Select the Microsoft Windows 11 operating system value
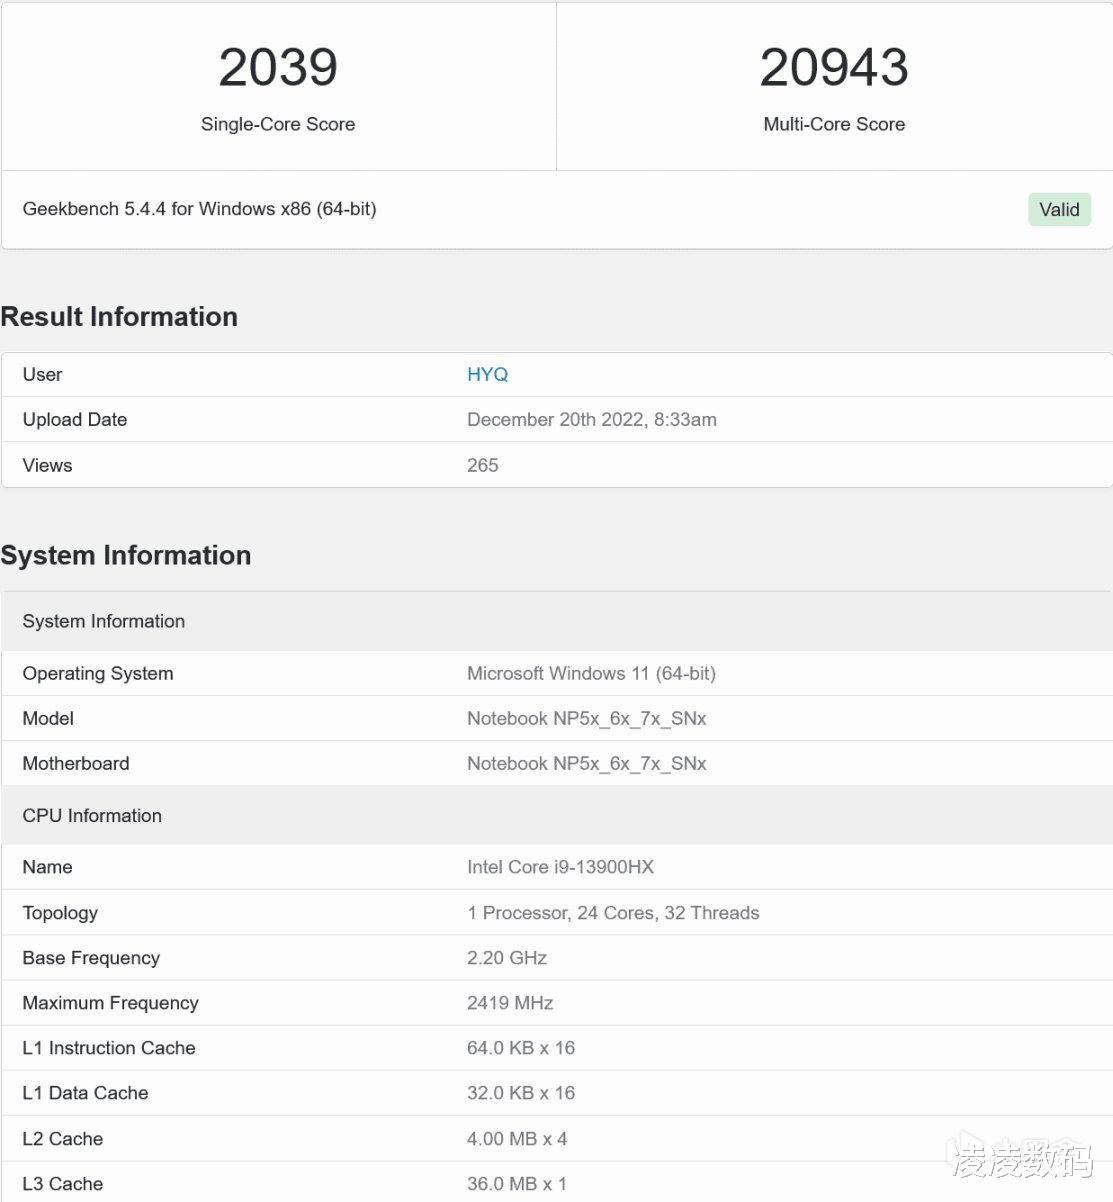 [591, 673]
